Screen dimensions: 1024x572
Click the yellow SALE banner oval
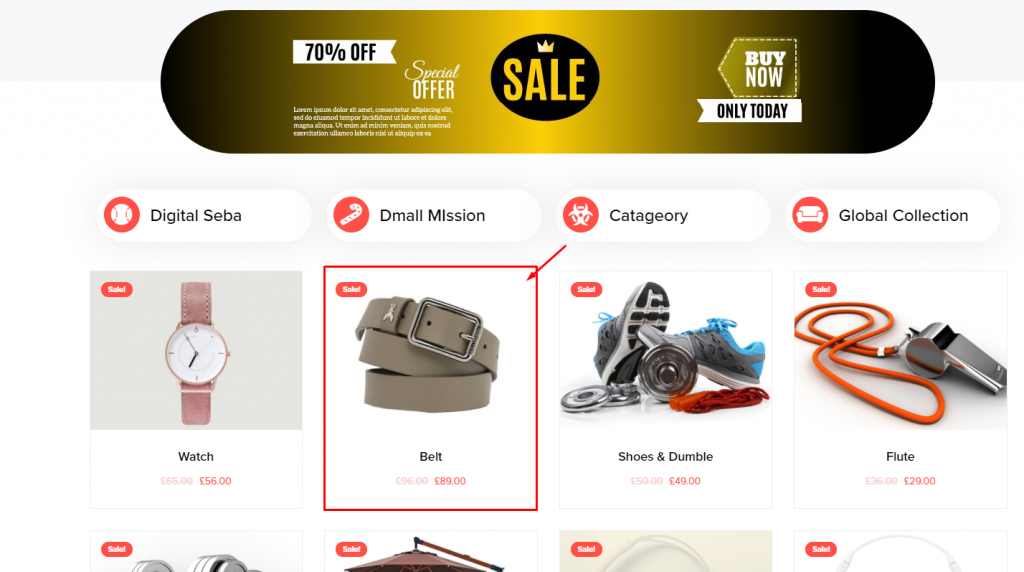[x=545, y=78]
